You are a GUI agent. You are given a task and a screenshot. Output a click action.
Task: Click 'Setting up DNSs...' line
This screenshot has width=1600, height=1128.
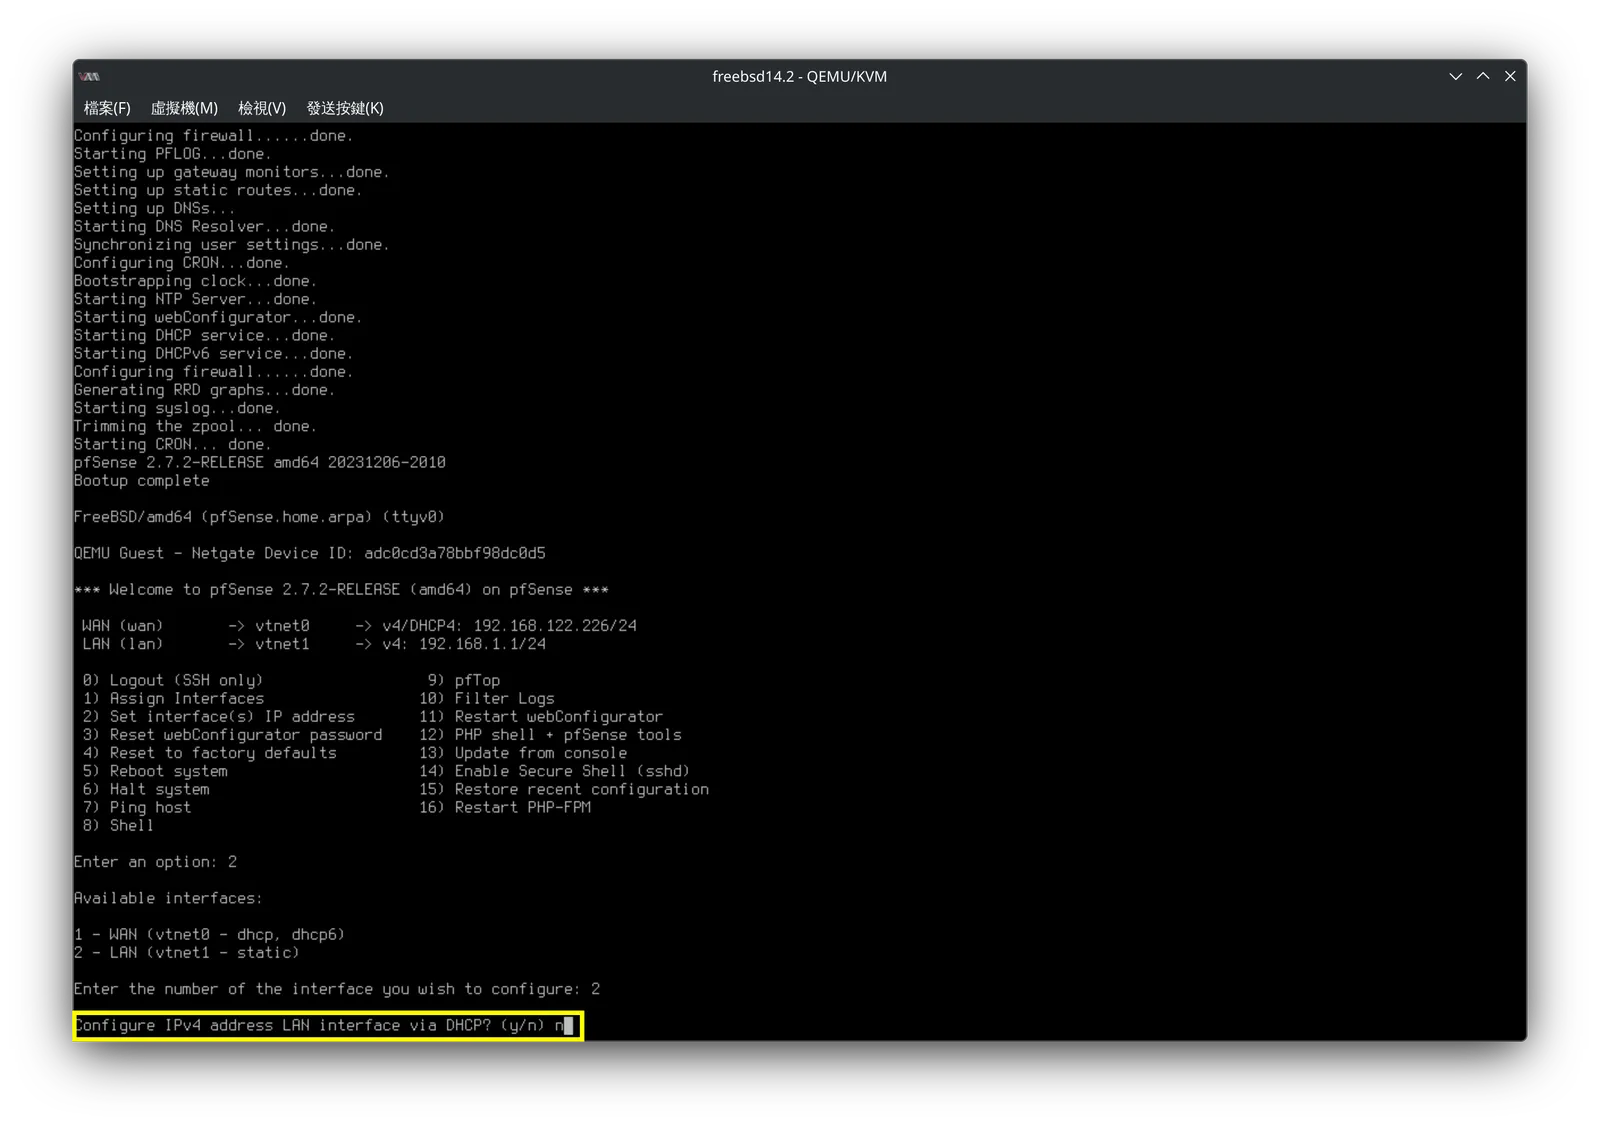[154, 207]
